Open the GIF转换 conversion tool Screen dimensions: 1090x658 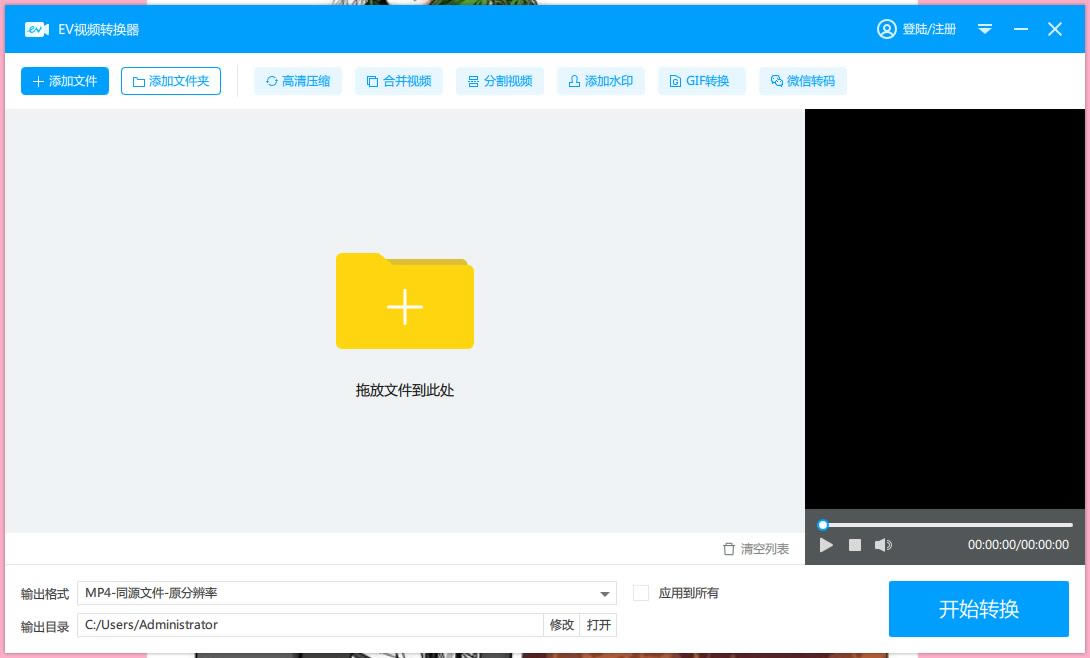pos(702,81)
